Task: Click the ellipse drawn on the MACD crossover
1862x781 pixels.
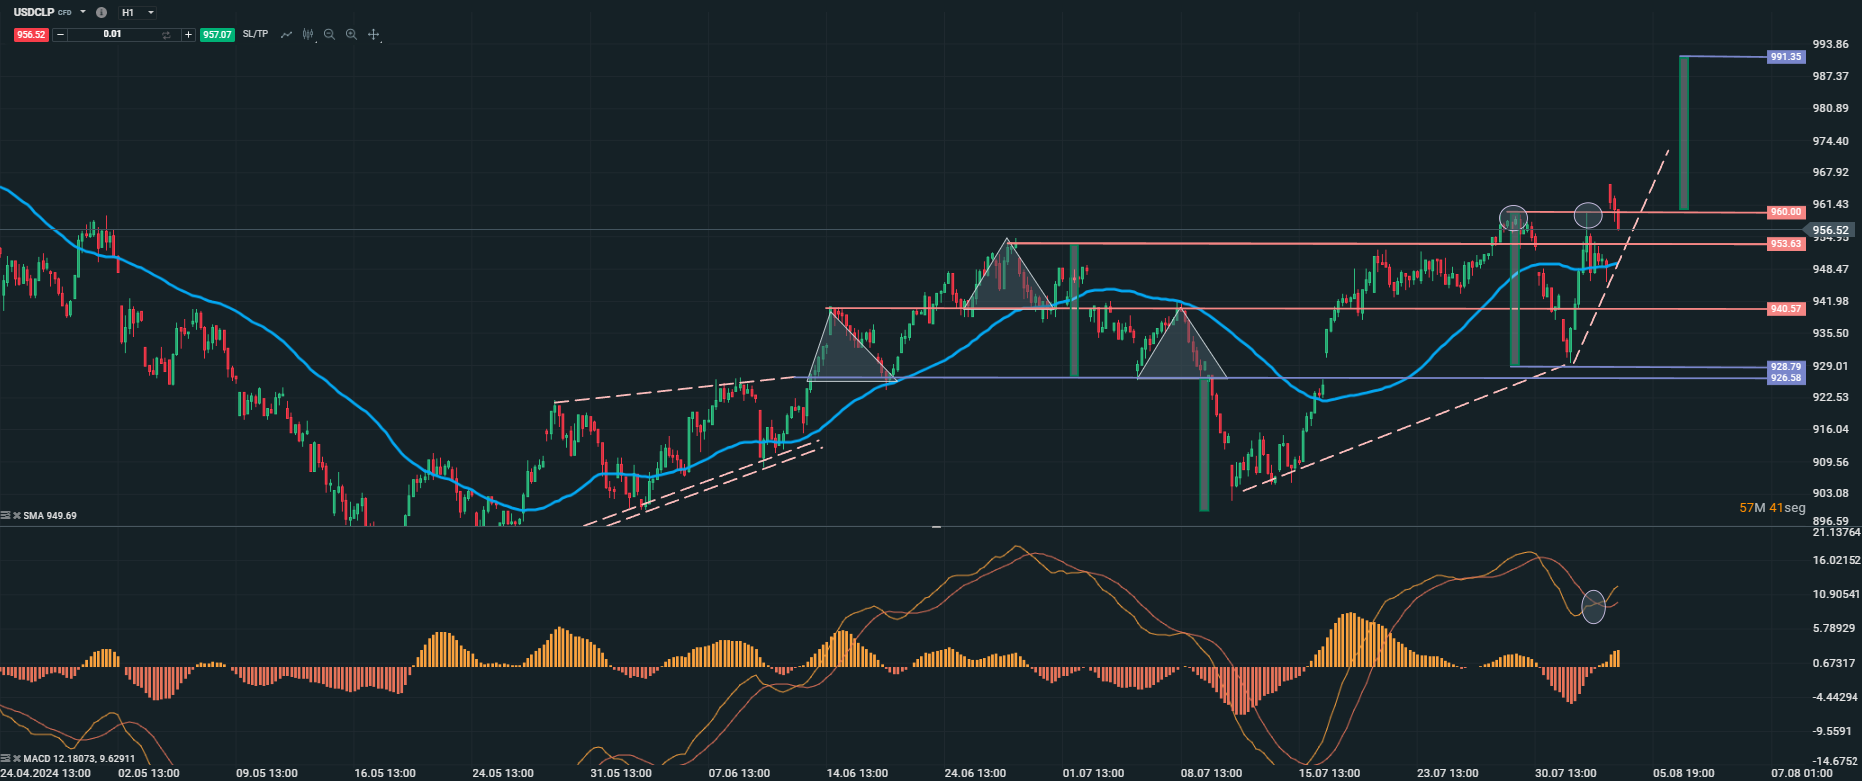Action: (1593, 605)
